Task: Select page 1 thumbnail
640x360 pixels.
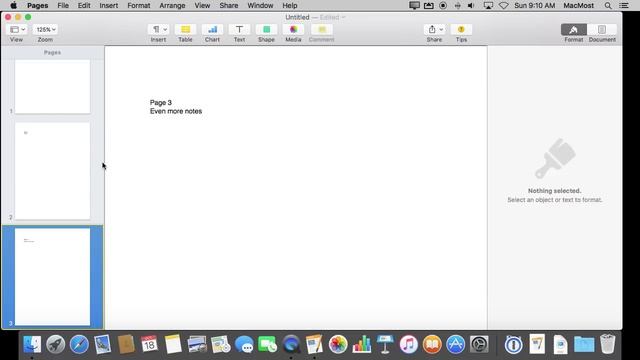Action: 53,87
